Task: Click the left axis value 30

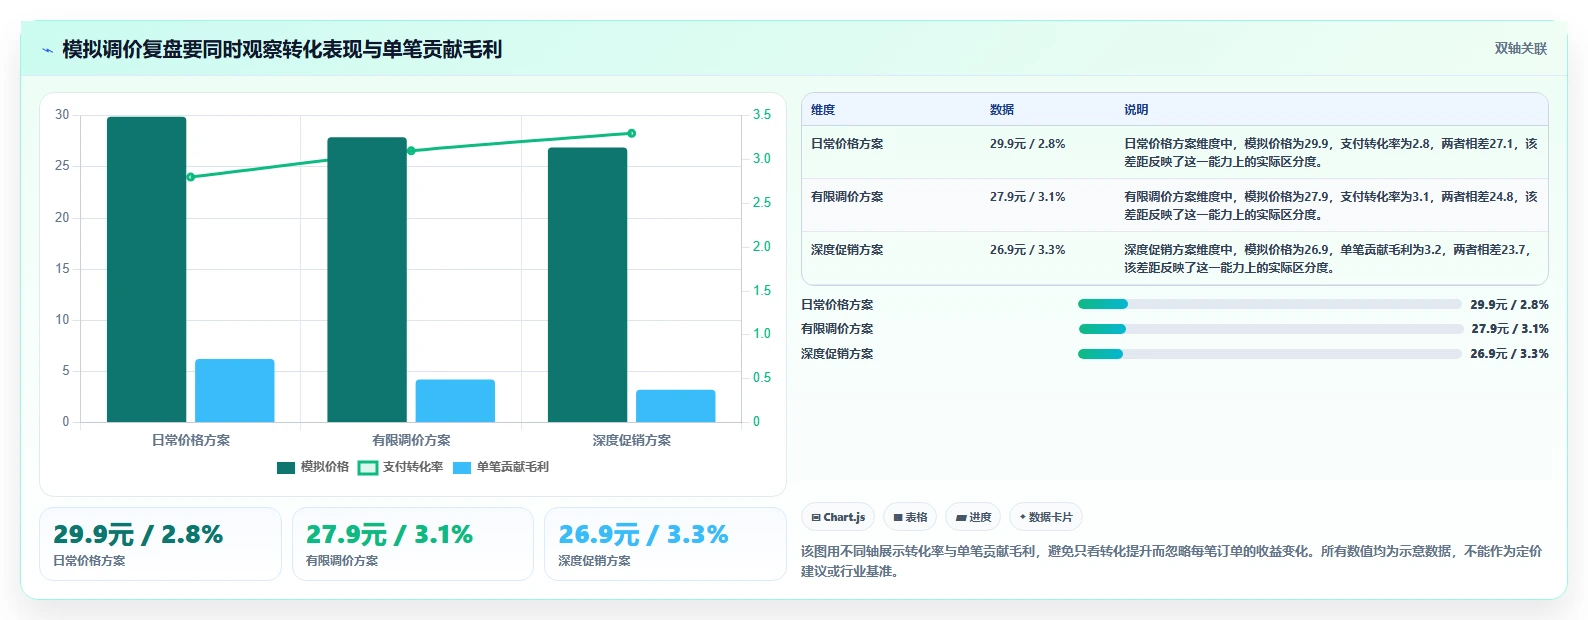Action: [x=62, y=115]
